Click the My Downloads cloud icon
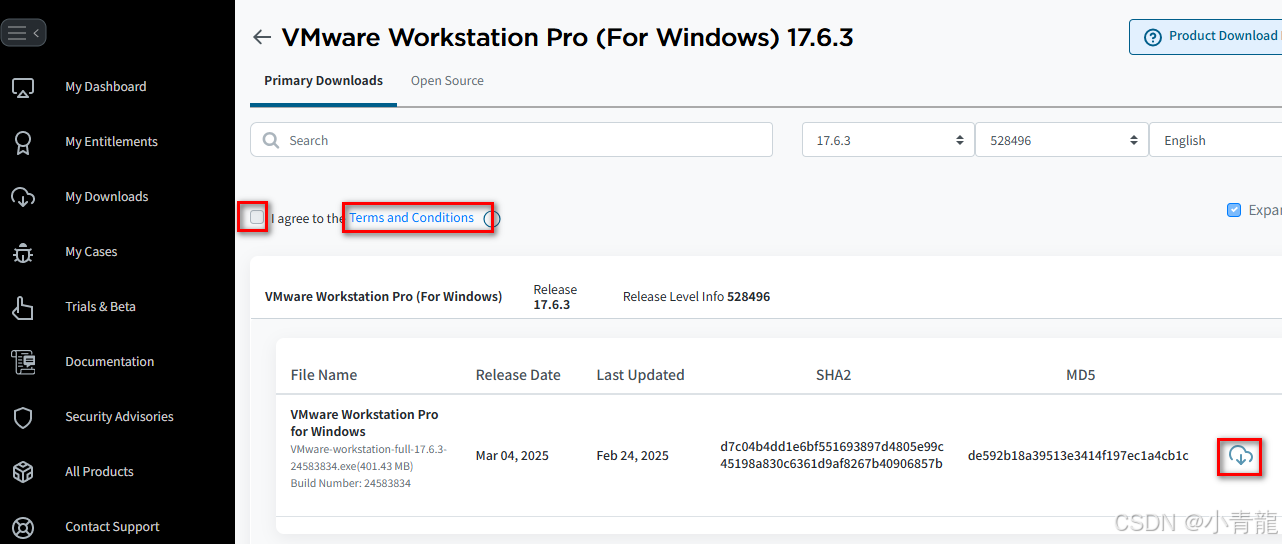Image resolution: width=1282 pixels, height=544 pixels. [x=23, y=197]
